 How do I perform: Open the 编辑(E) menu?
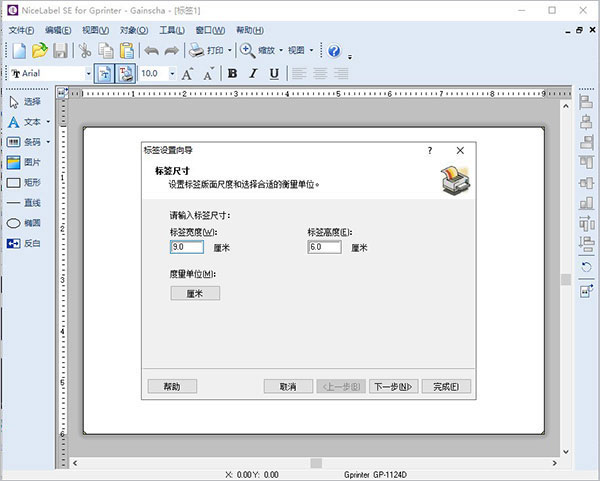(58, 30)
